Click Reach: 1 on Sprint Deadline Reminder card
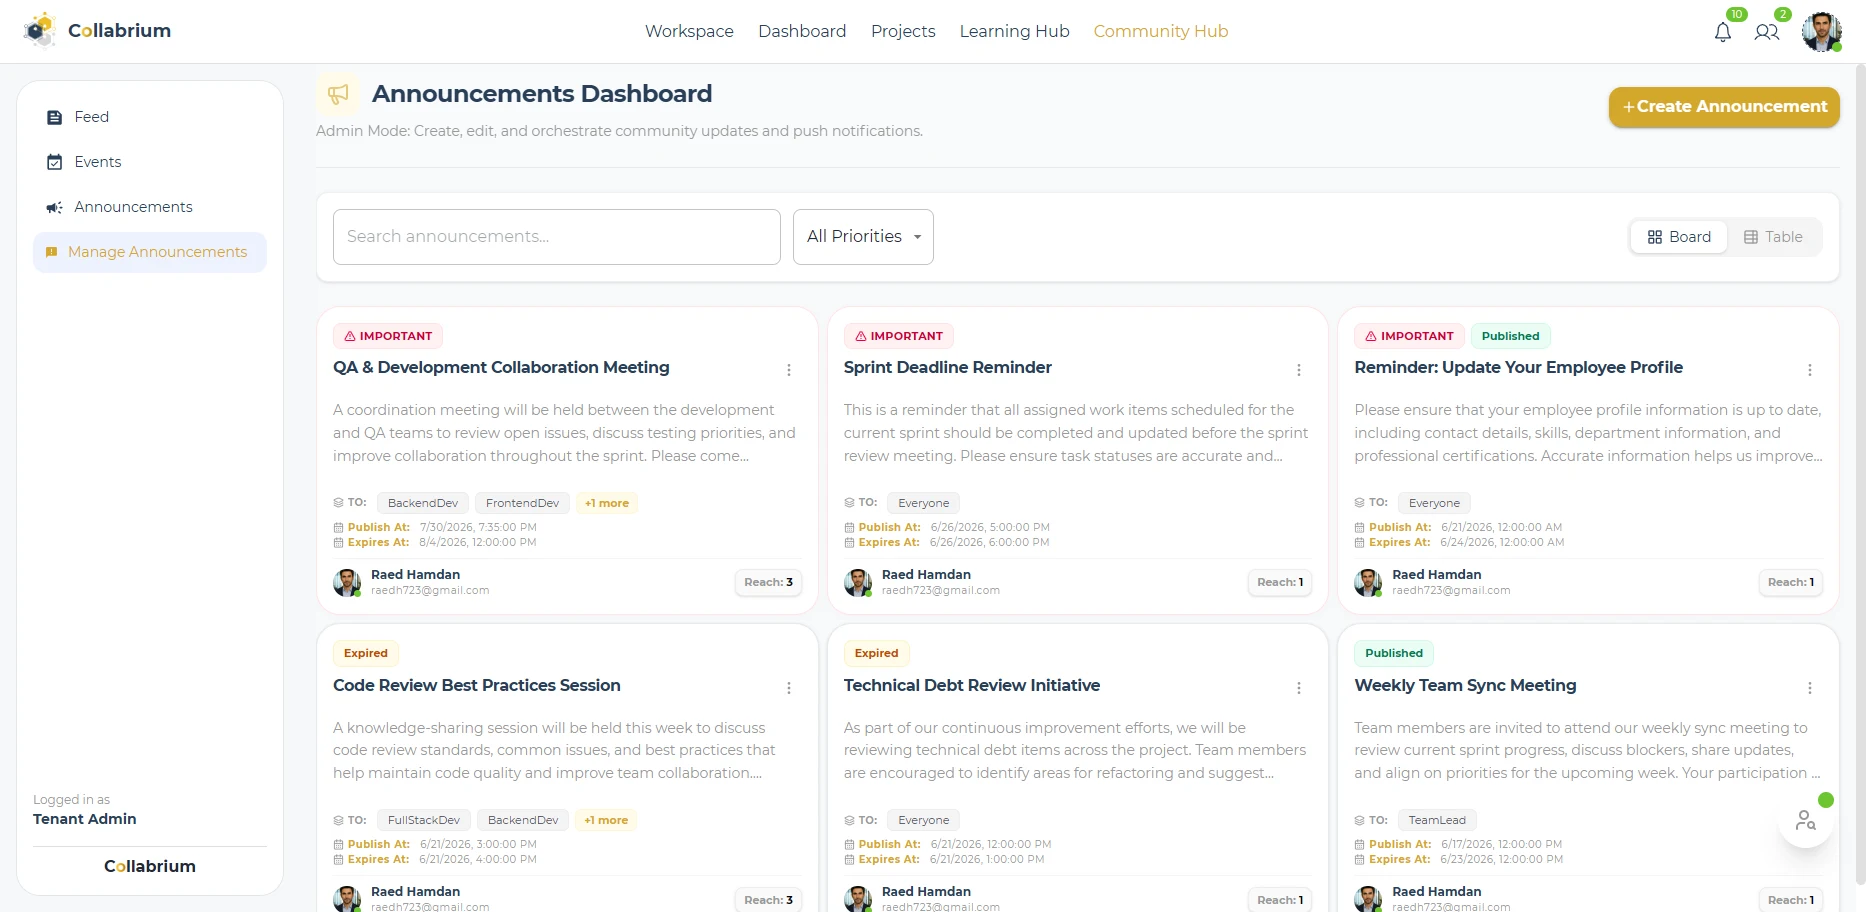The height and width of the screenshot is (912, 1866). click(1280, 582)
